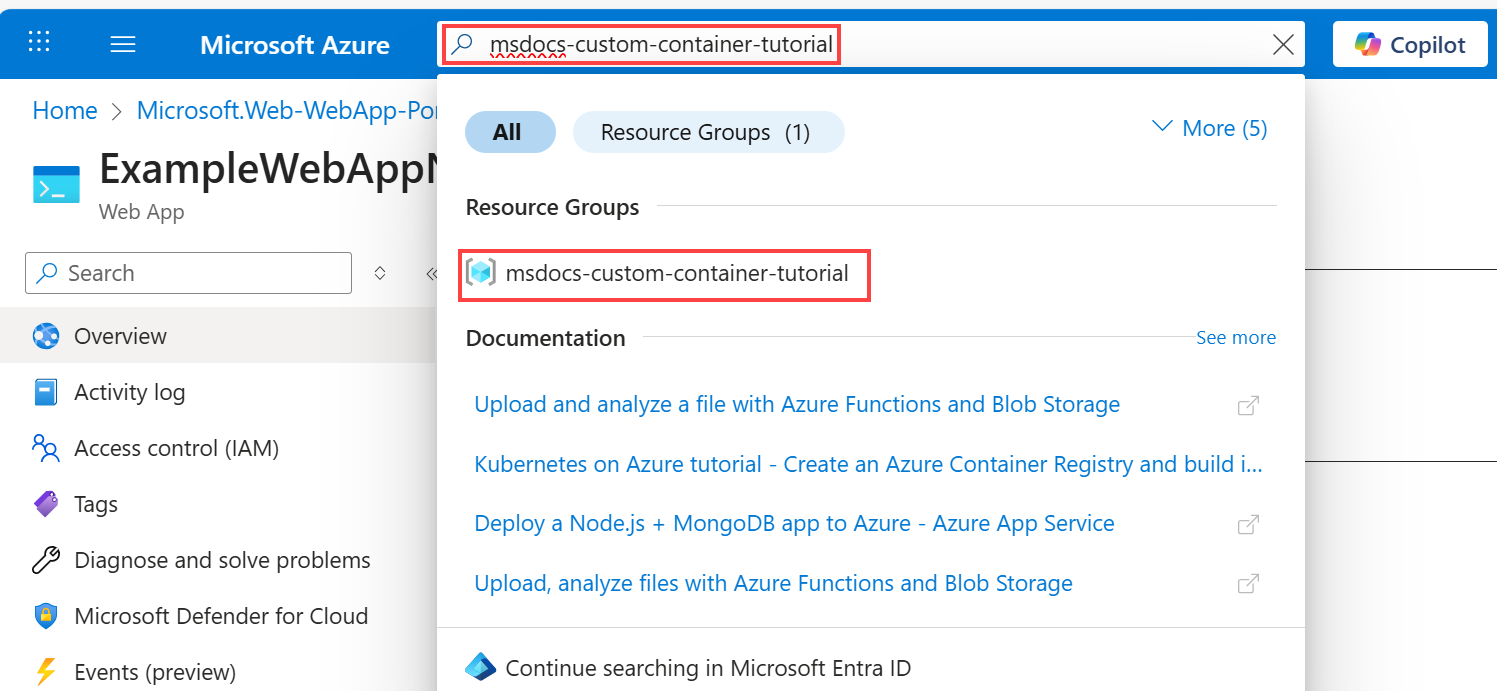Open Activity log from sidebar
Viewport: 1497px width, 691px height.
(129, 392)
